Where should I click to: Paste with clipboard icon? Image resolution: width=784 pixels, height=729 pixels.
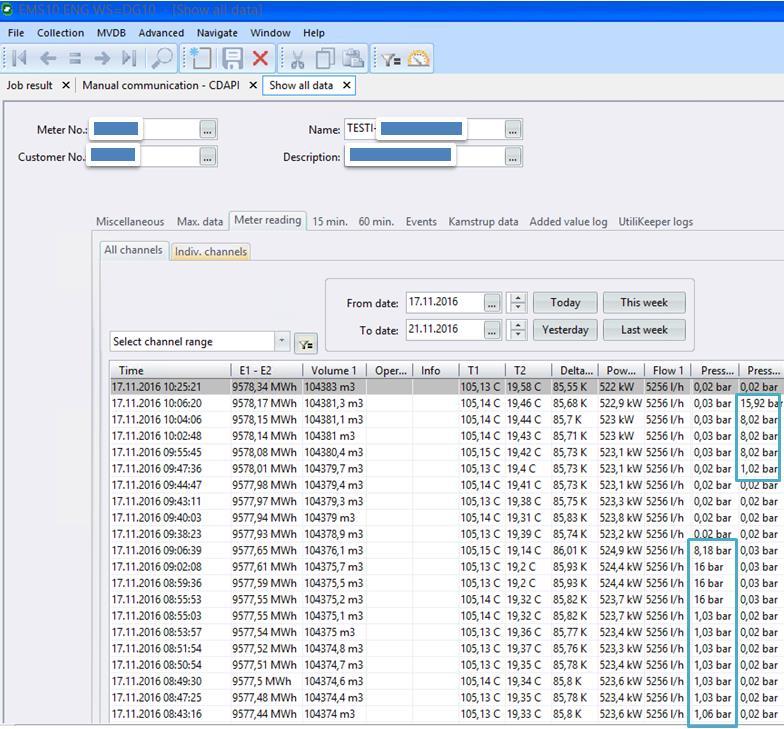[x=353, y=58]
